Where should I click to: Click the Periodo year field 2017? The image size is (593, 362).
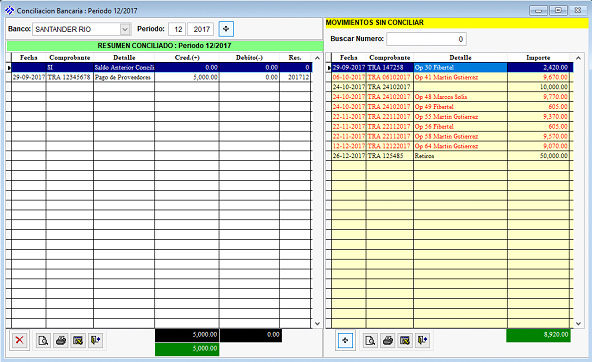(201, 29)
